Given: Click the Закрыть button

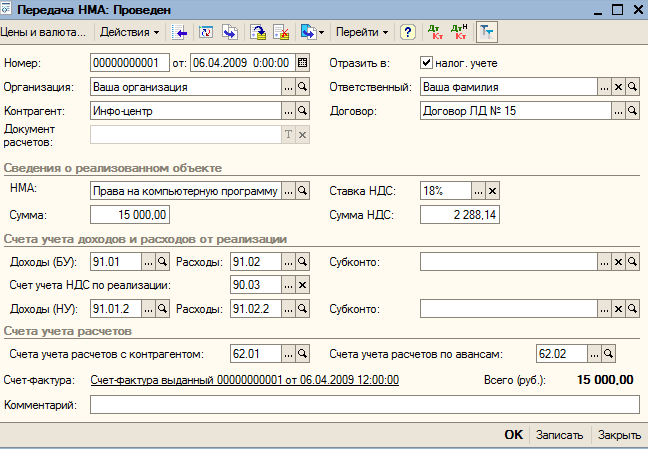Looking at the screenshot, I should click(619, 435).
